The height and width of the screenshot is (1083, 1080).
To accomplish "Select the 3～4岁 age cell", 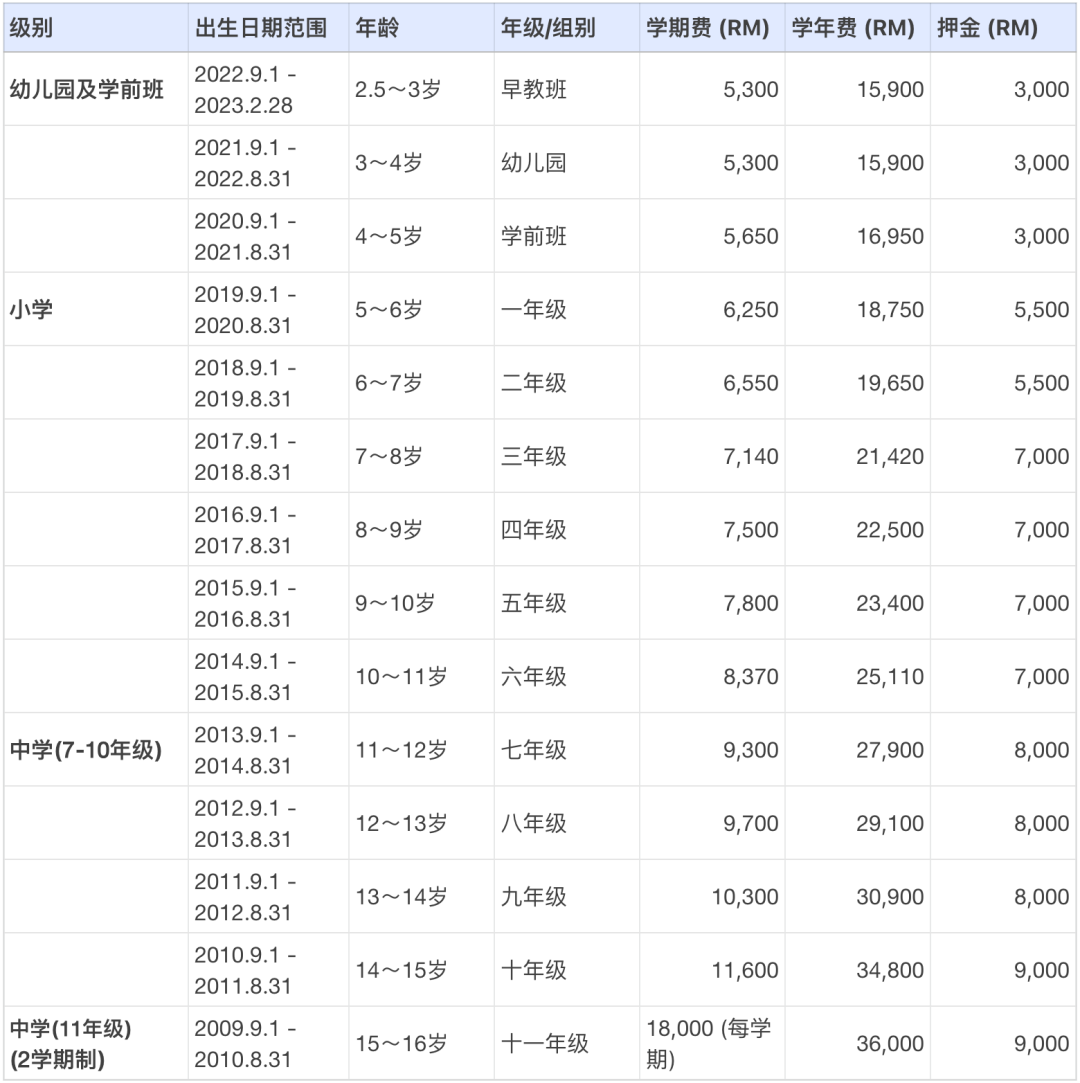I will coord(421,163).
